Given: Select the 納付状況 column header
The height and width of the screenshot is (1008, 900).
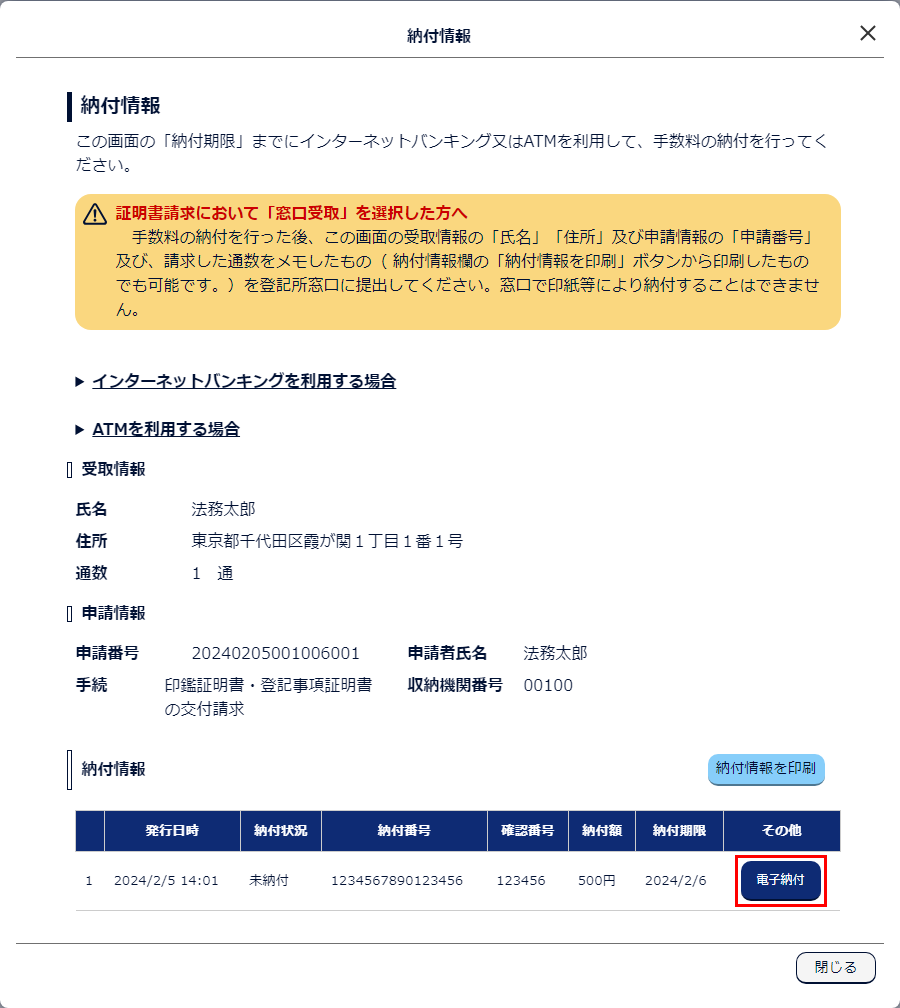Looking at the screenshot, I should point(281,831).
